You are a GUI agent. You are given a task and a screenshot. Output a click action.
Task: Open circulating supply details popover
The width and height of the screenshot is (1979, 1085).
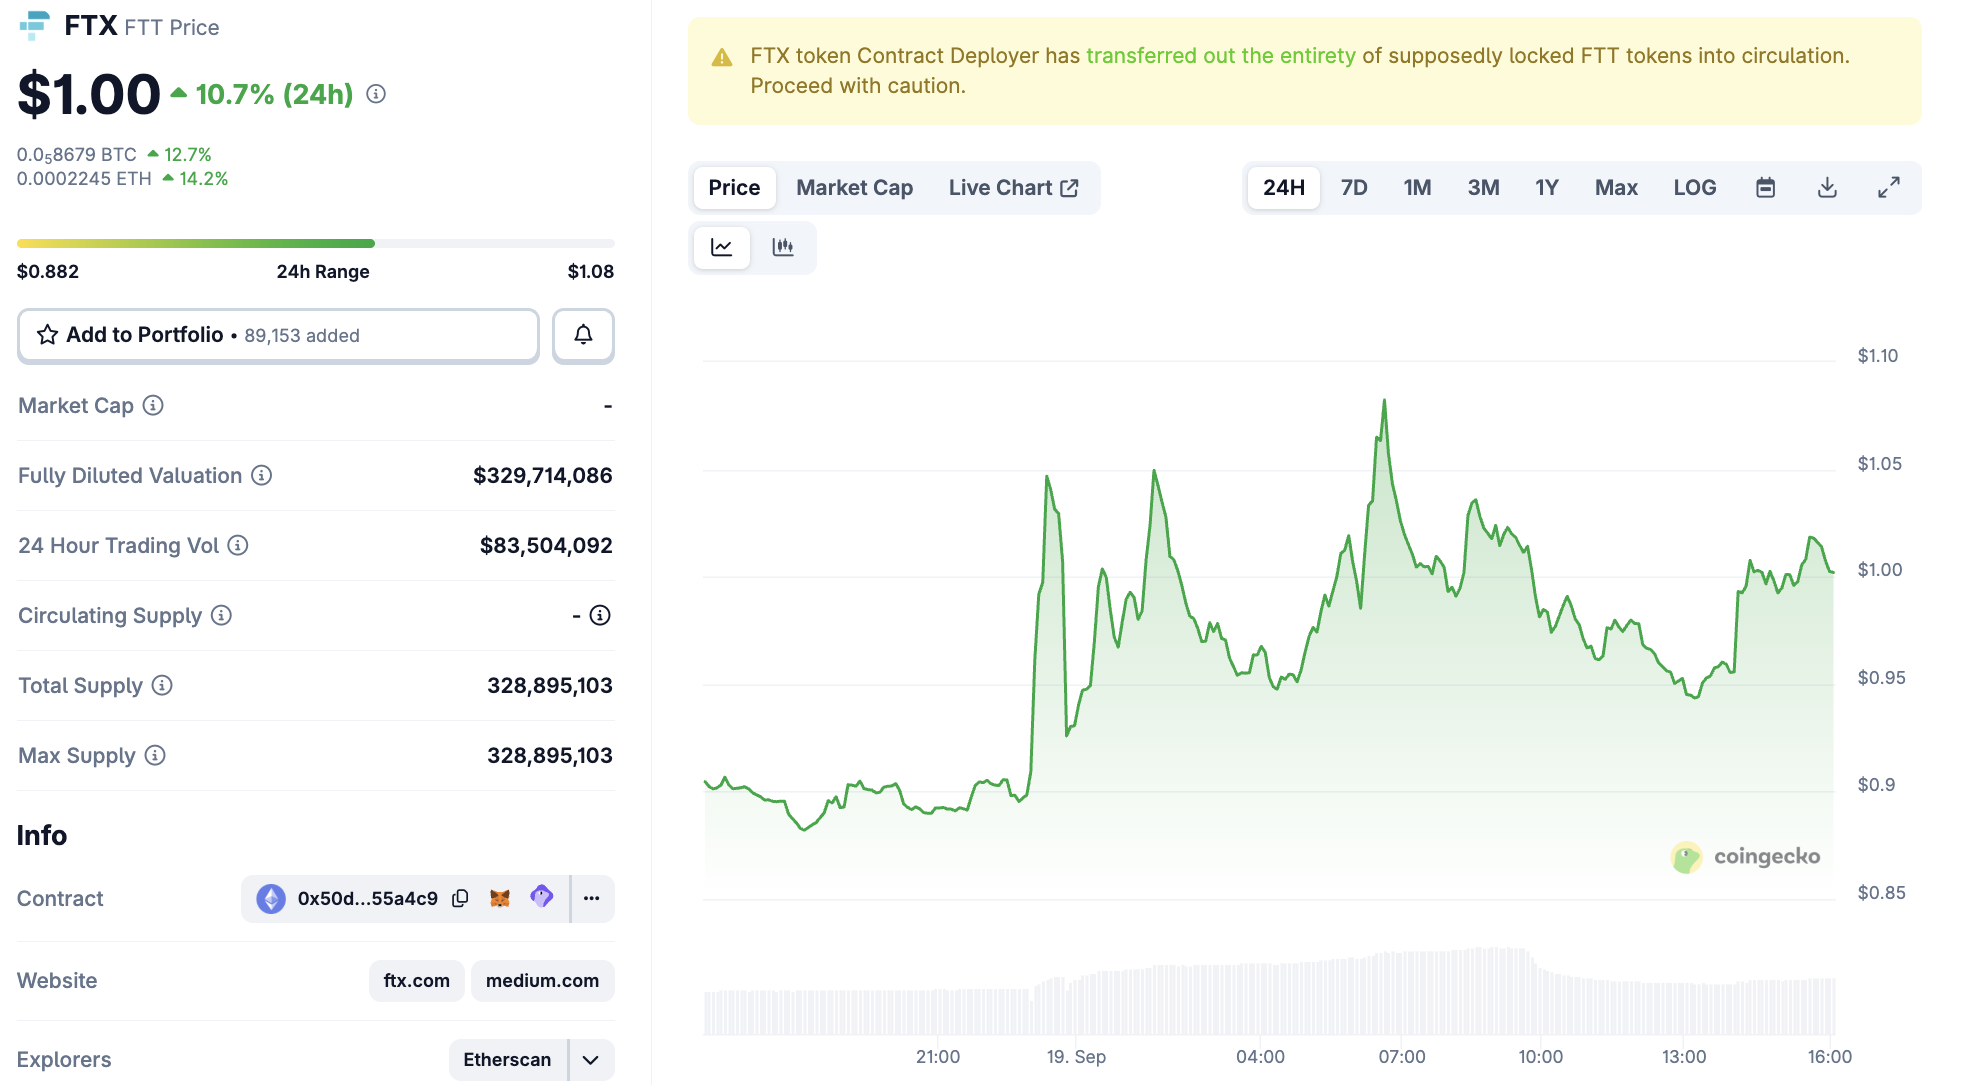pos(599,616)
